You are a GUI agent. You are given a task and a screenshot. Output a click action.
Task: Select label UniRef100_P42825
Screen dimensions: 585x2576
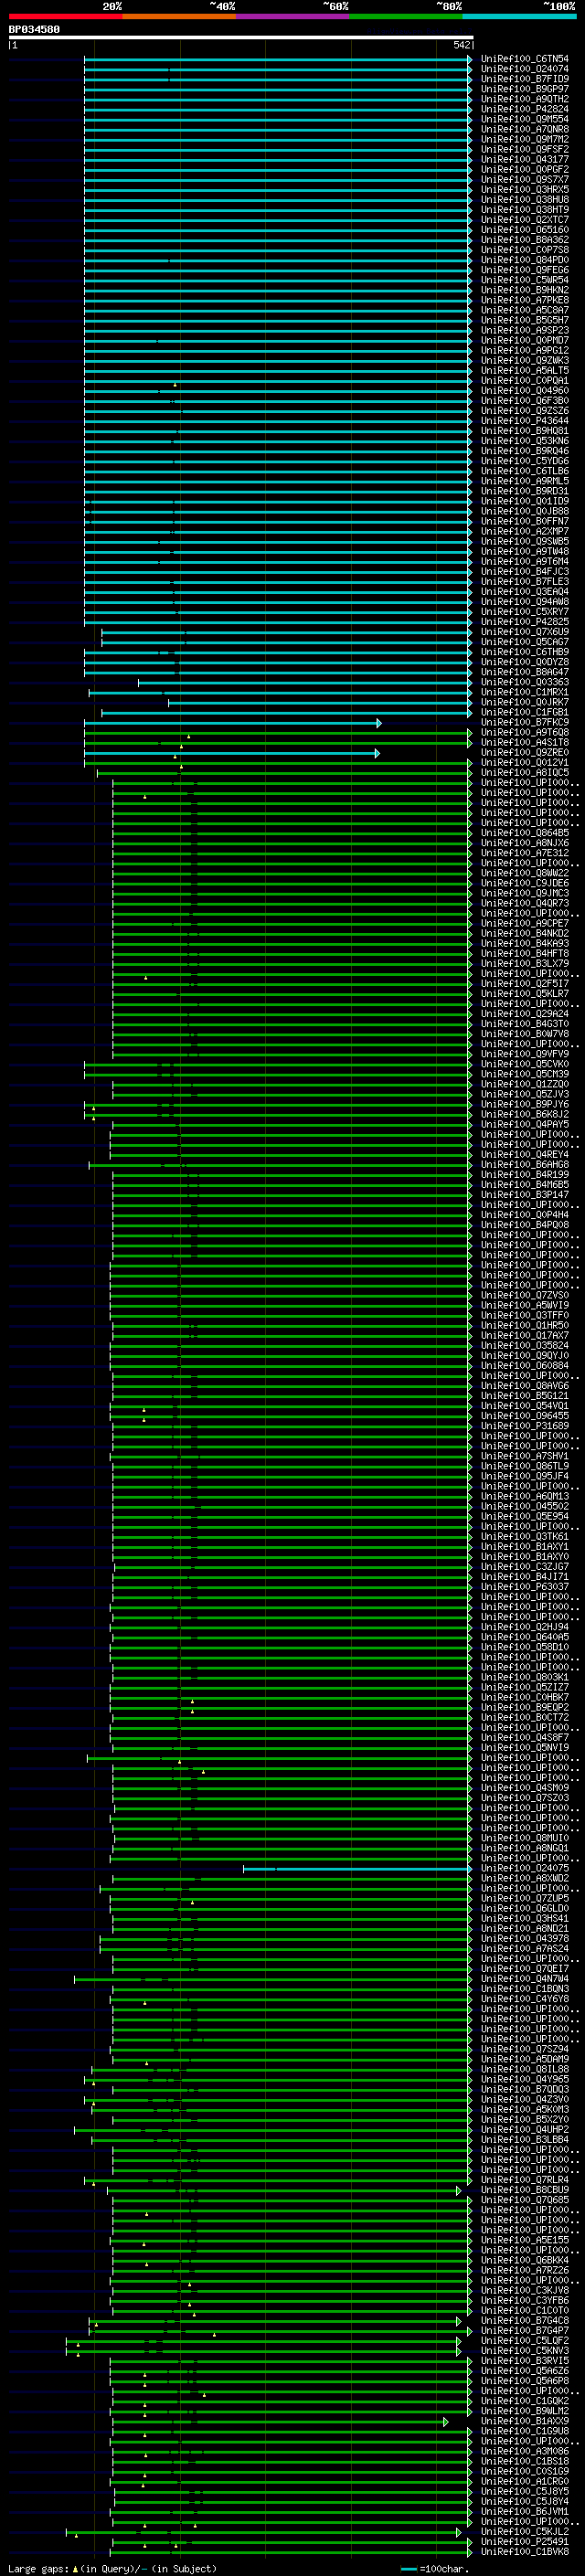(525, 622)
